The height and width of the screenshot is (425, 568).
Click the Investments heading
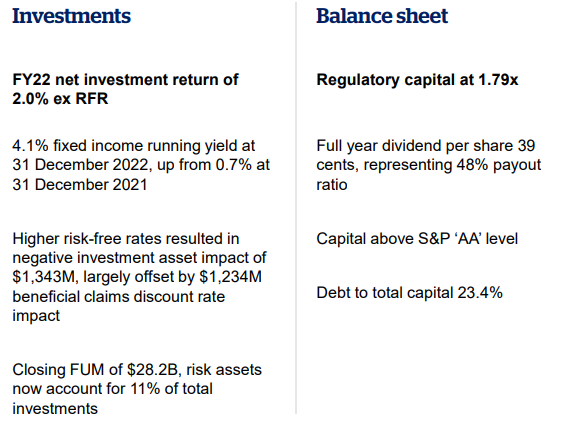click(71, 16)
